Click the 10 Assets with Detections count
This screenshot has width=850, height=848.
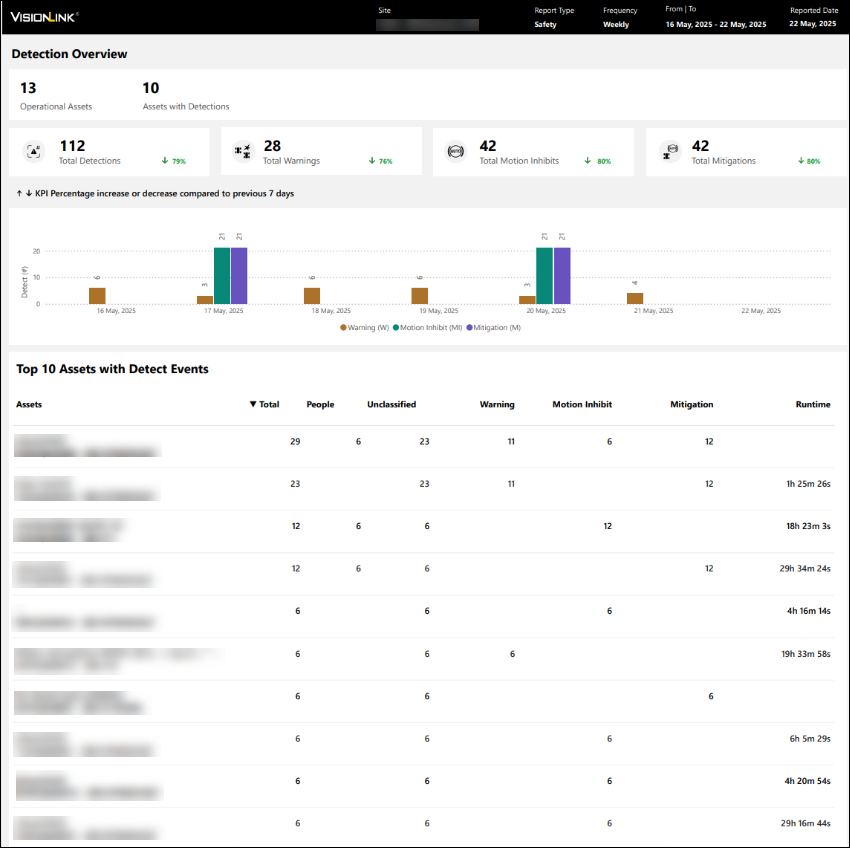tap(151, 88)
